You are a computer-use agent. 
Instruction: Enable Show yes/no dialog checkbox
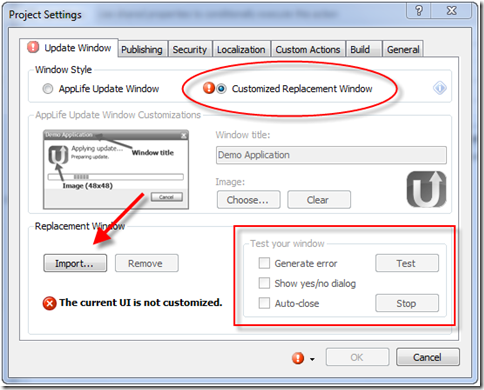click(264, 283)
